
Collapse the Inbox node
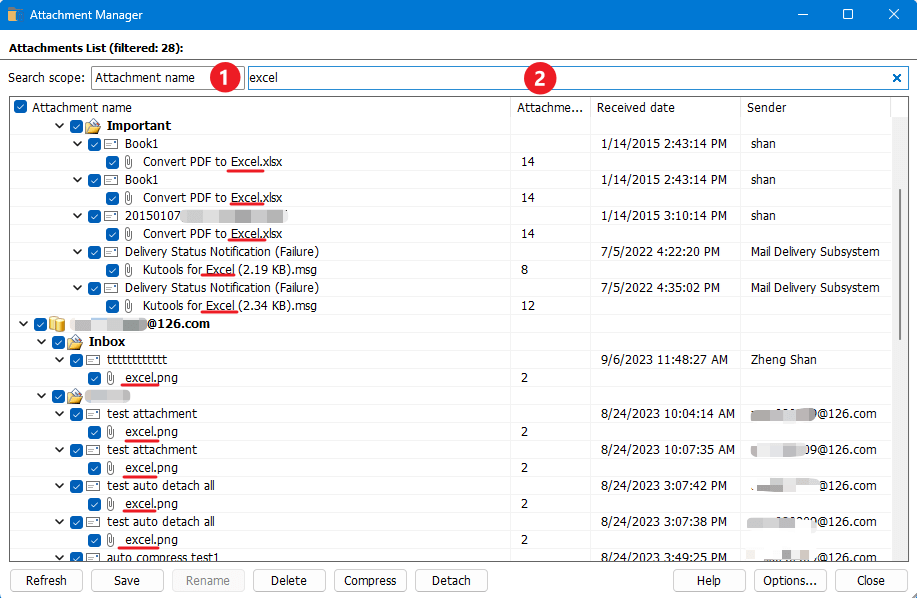[x=41, y=341]
